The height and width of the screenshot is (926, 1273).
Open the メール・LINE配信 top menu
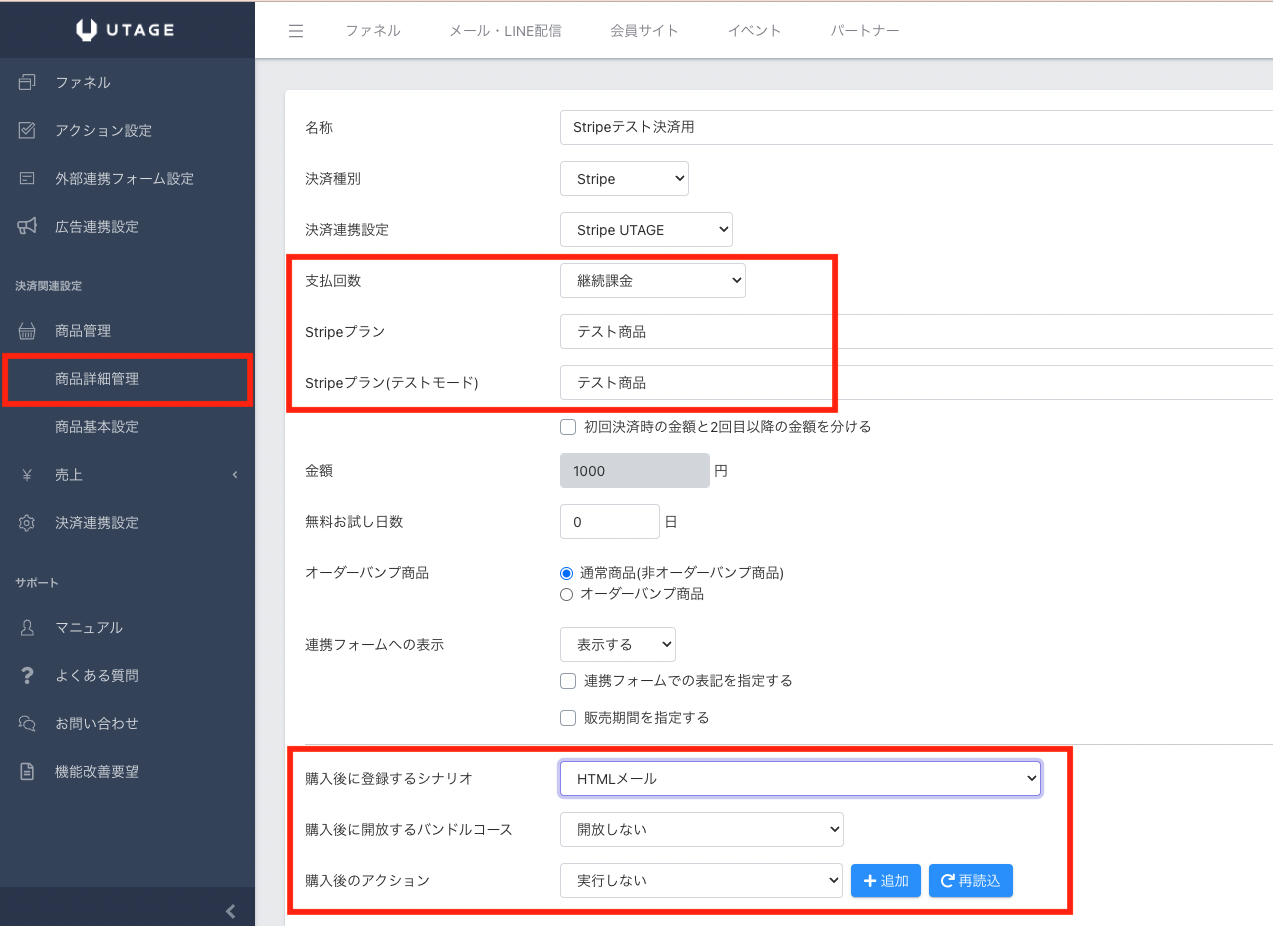(505, 31)
